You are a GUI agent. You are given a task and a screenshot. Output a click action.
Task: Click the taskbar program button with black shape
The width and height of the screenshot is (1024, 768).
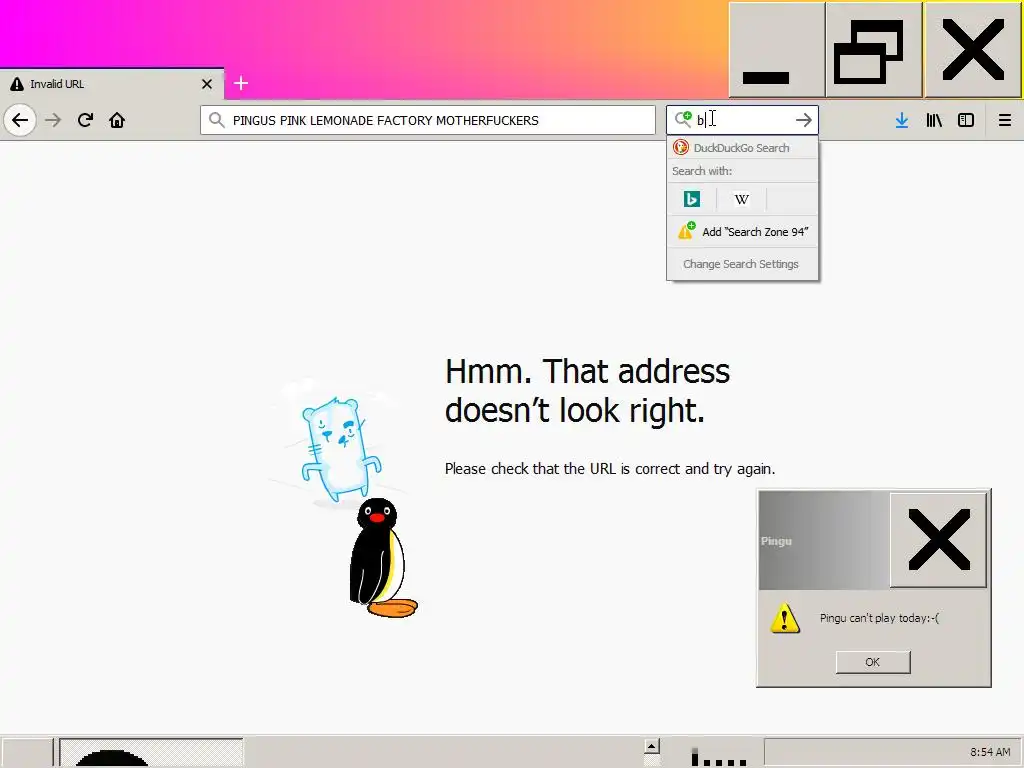tap(151, 753)
